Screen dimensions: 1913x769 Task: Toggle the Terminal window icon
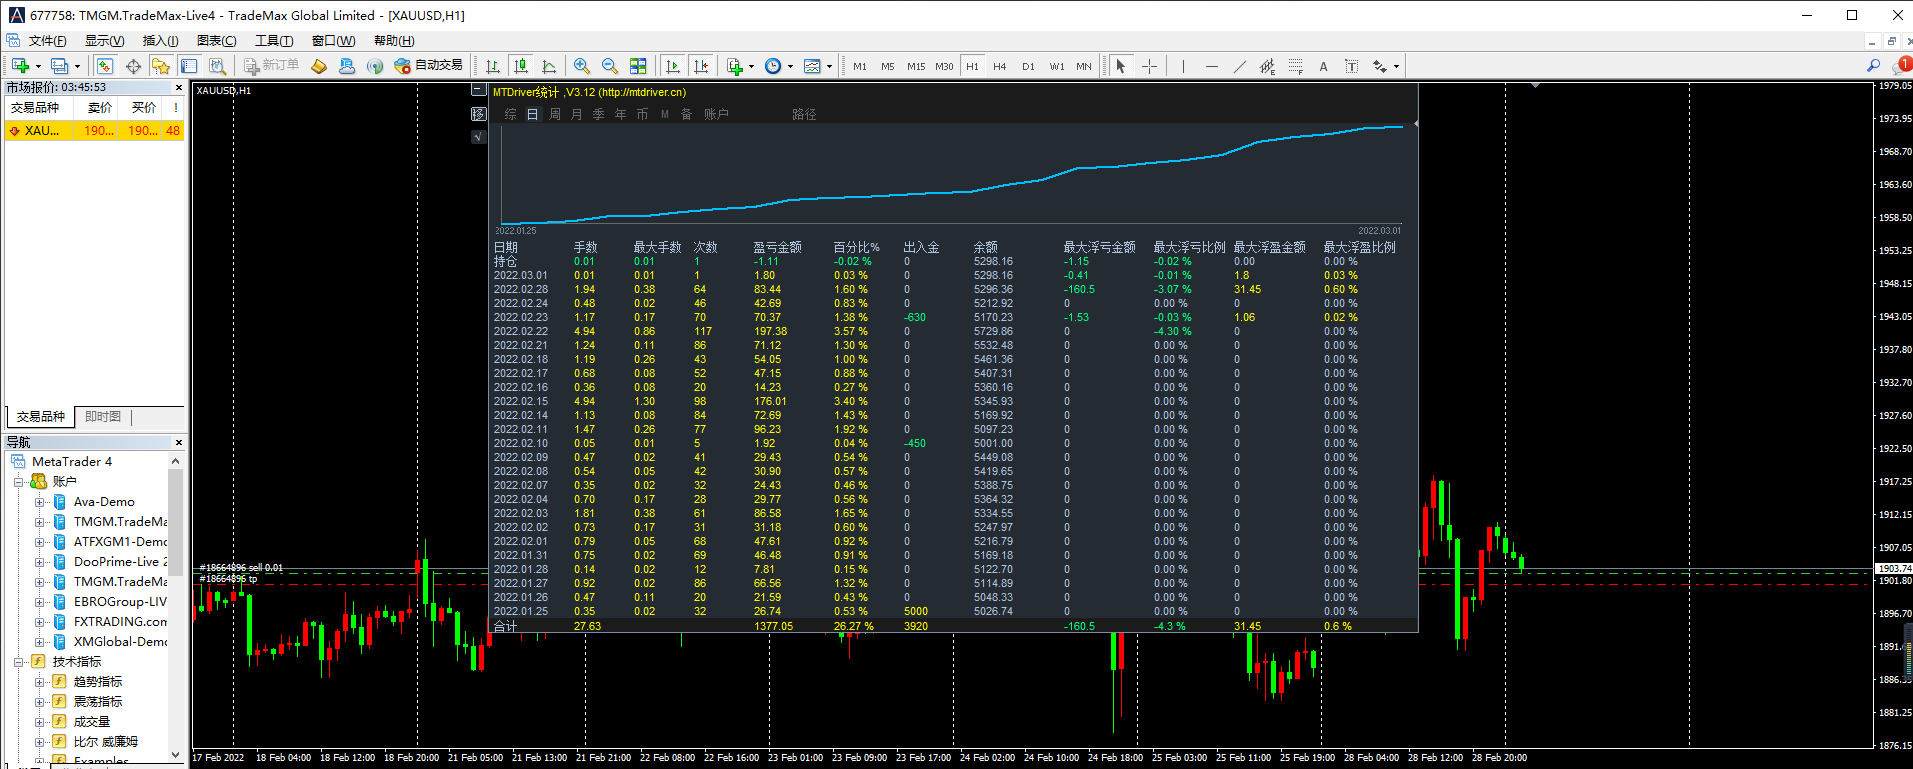(189, 66)
